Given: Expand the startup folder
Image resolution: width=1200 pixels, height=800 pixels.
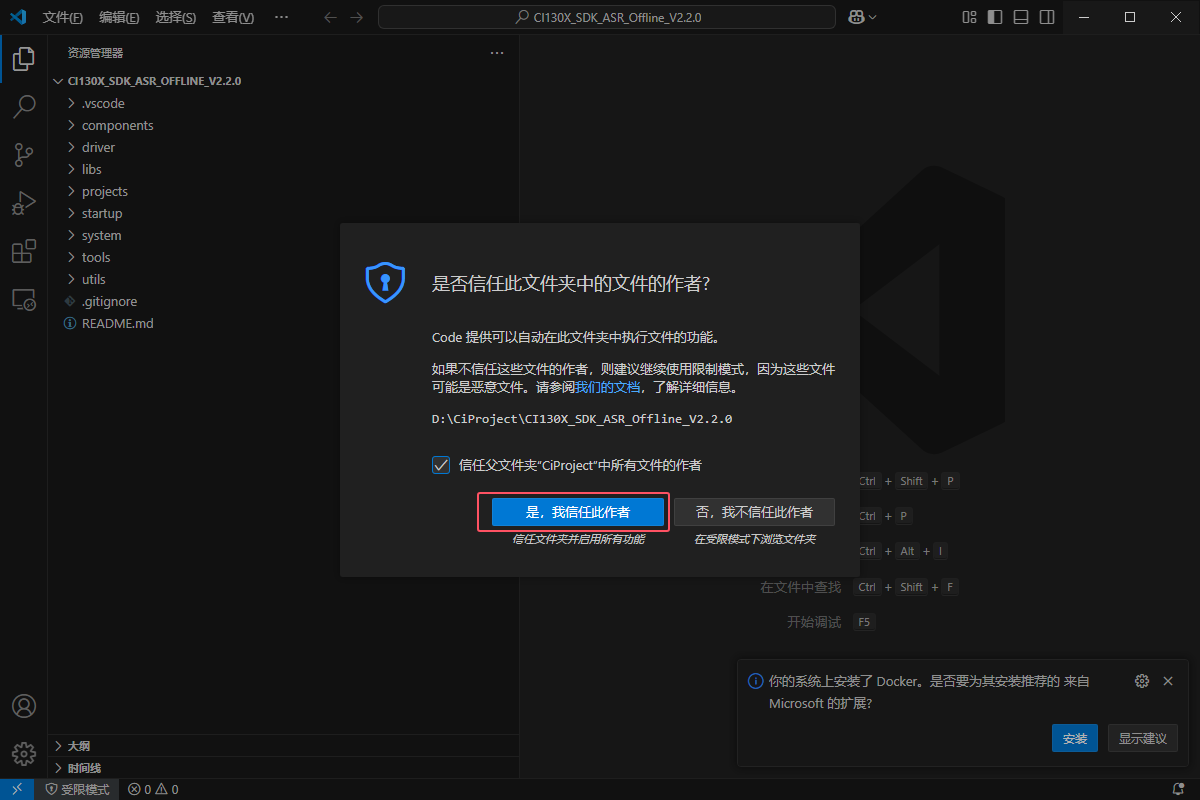Looking at the screenshot, I should [x=285, y=213].
